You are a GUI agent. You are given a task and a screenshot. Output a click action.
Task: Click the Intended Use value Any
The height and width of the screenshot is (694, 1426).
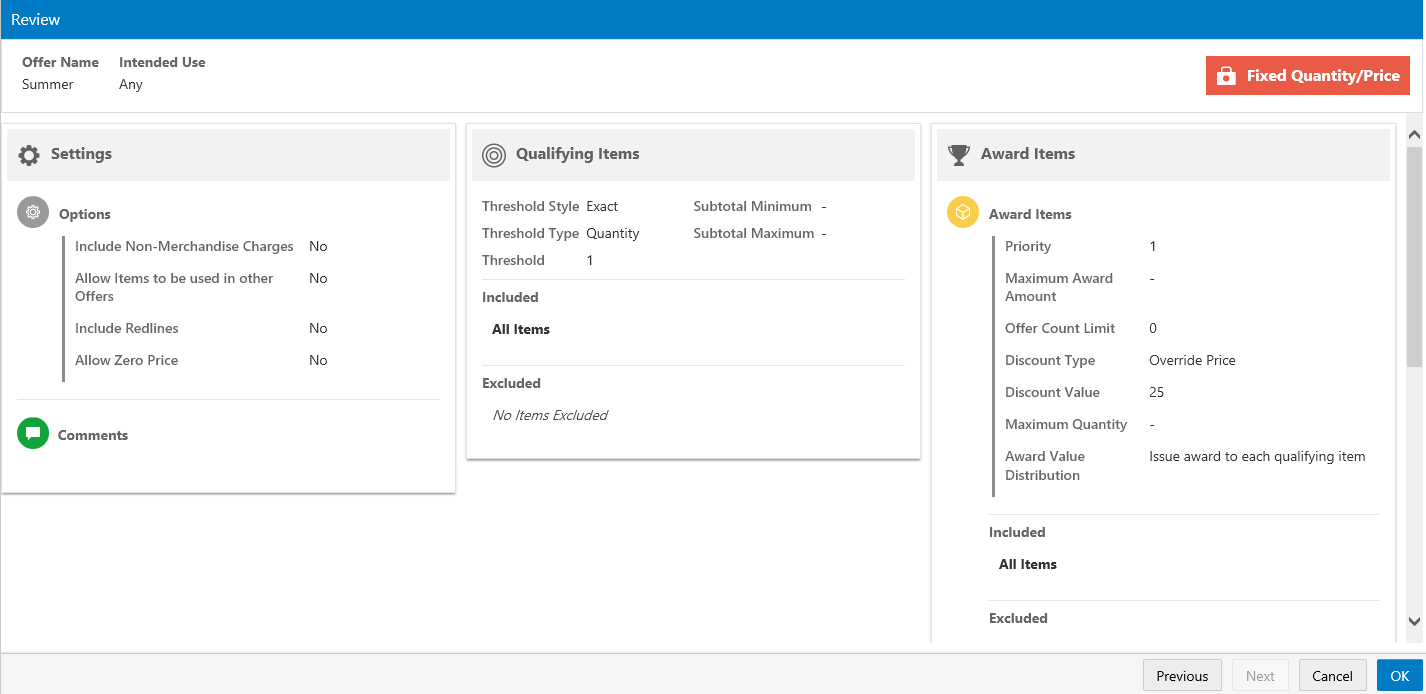131,85
